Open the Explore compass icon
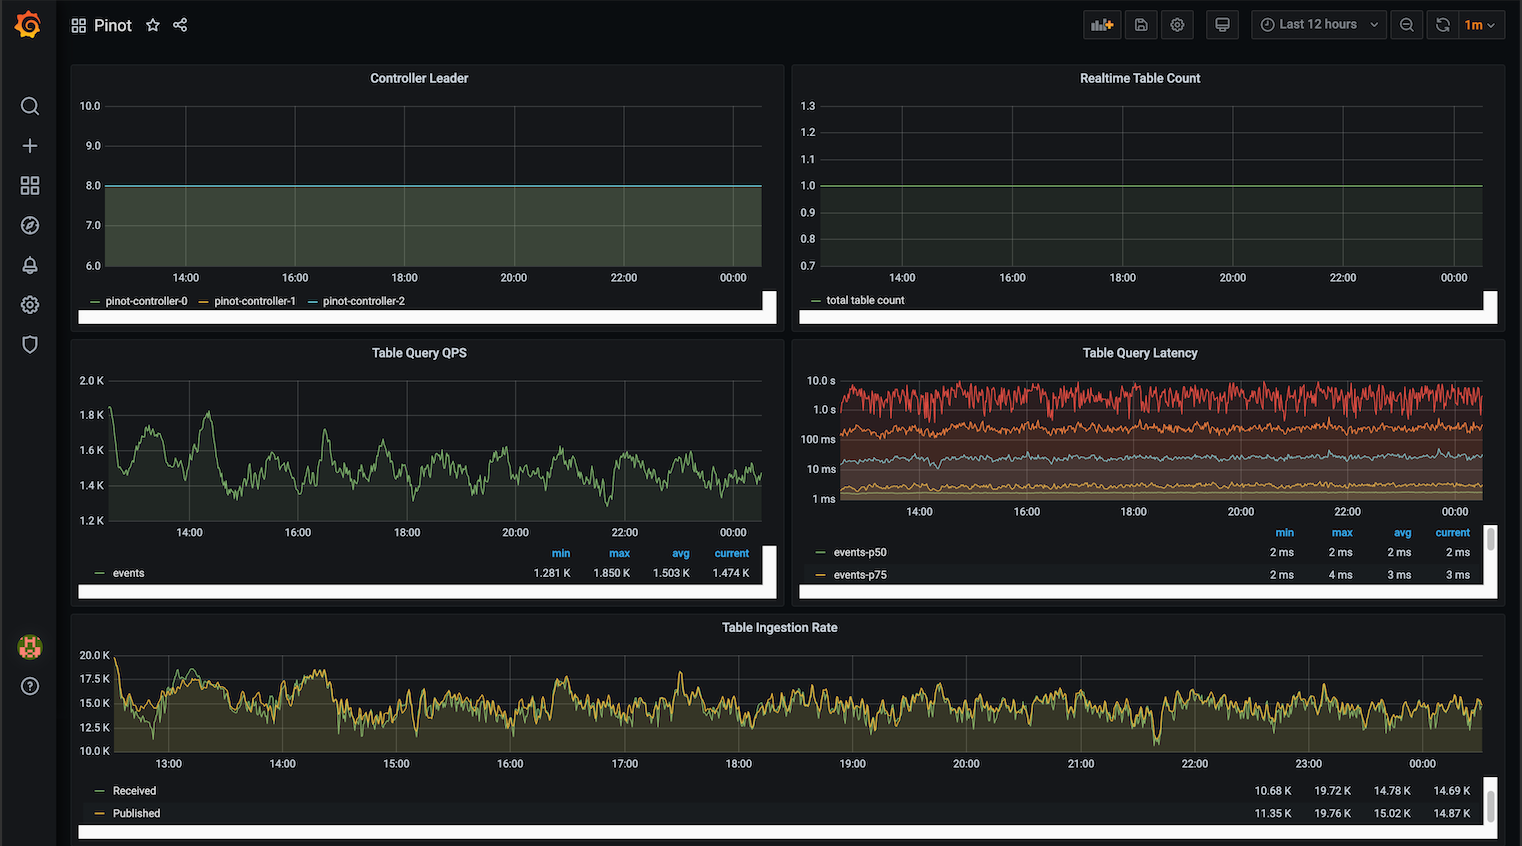Image resolution: width=1522 pixels, height=846 pixels. tap(30, 225)
